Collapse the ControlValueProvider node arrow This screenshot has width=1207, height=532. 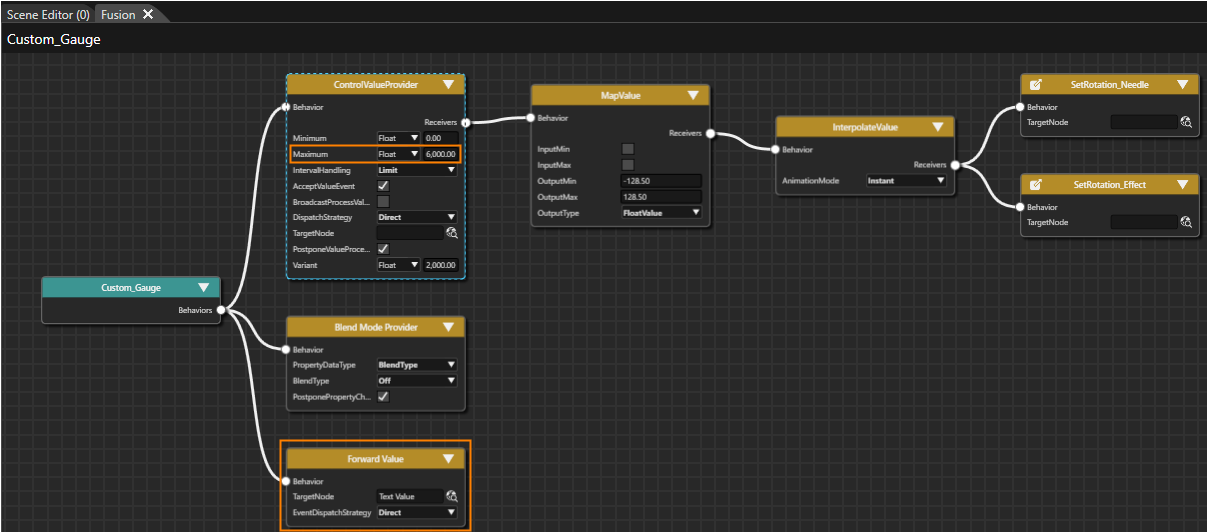click(447, 85)
